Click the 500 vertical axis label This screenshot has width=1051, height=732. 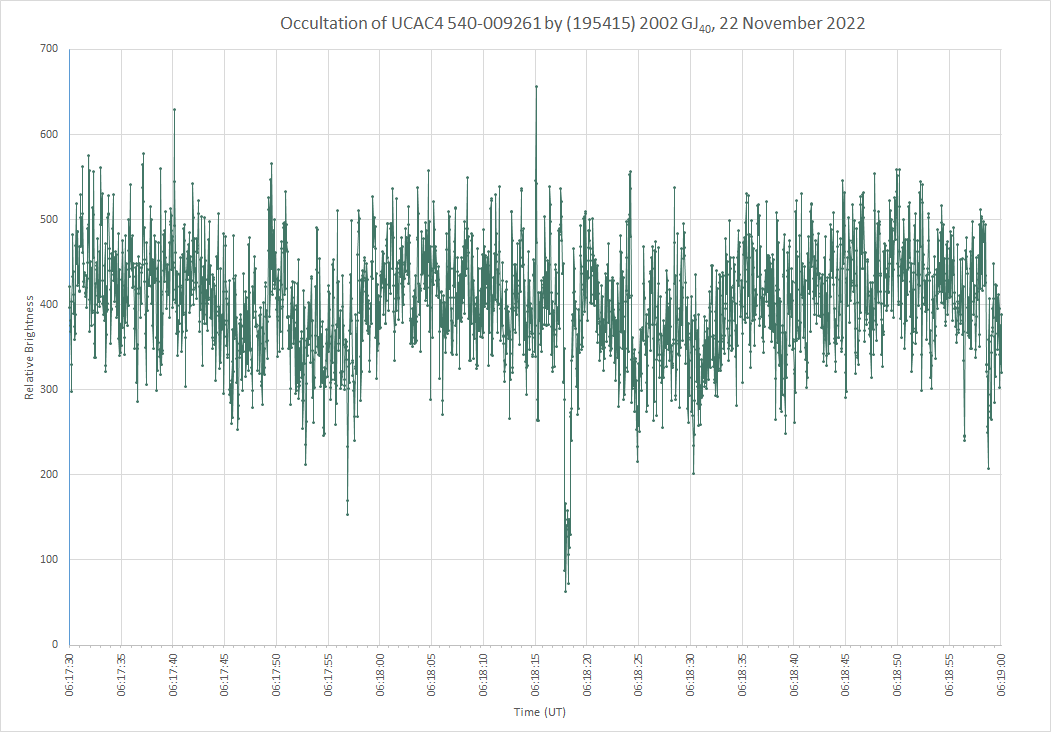click(x=50, y=219)
